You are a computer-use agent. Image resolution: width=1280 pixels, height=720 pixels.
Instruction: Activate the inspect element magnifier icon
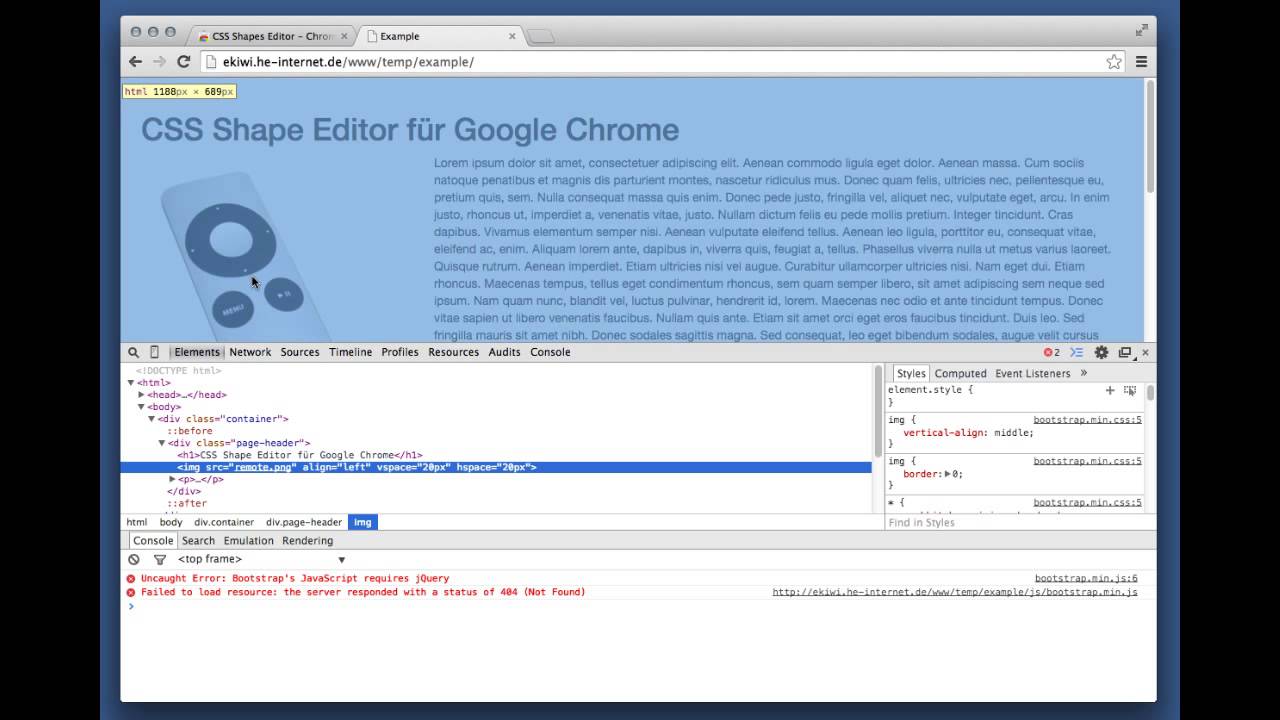[133, 352]
